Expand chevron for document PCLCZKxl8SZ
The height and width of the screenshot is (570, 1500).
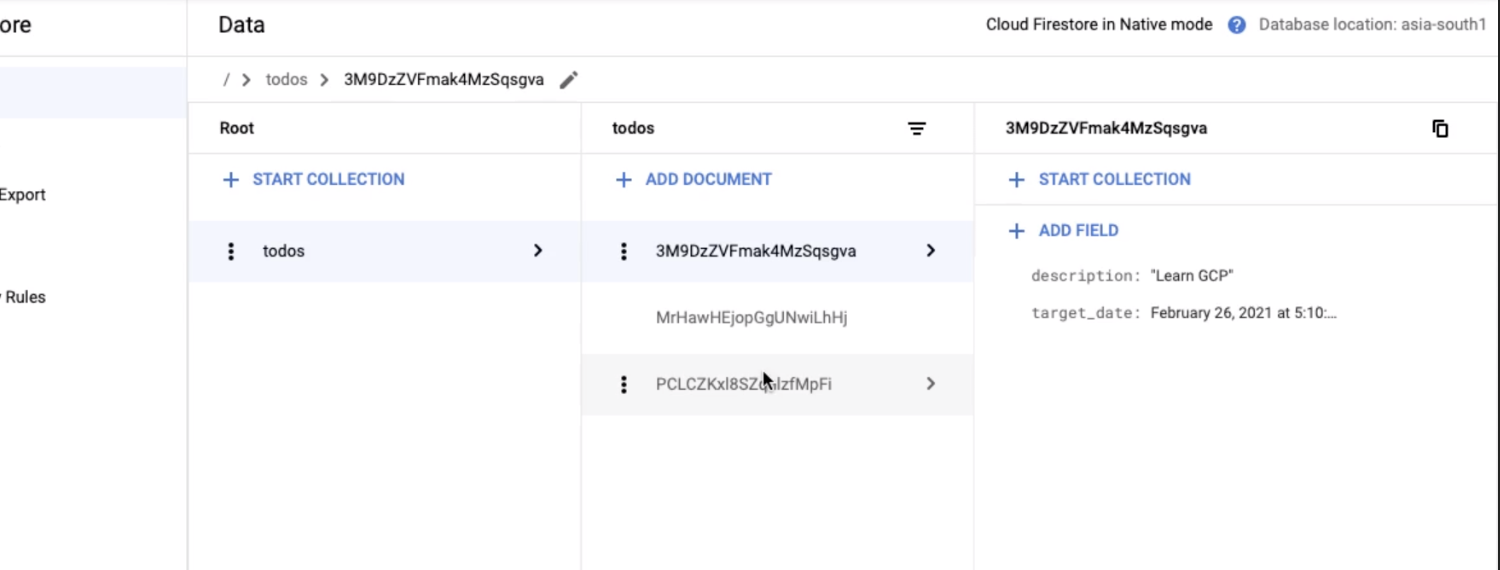(x=931, y=384)
